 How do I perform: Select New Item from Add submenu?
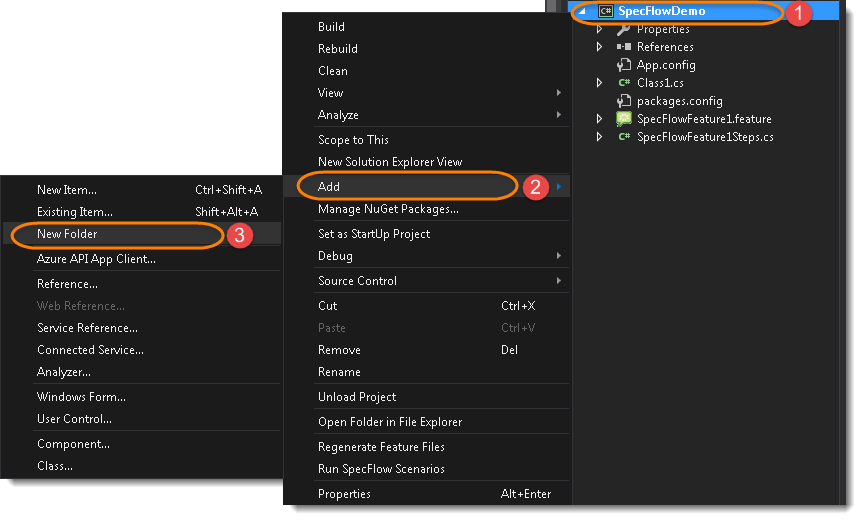pos(67,190)
